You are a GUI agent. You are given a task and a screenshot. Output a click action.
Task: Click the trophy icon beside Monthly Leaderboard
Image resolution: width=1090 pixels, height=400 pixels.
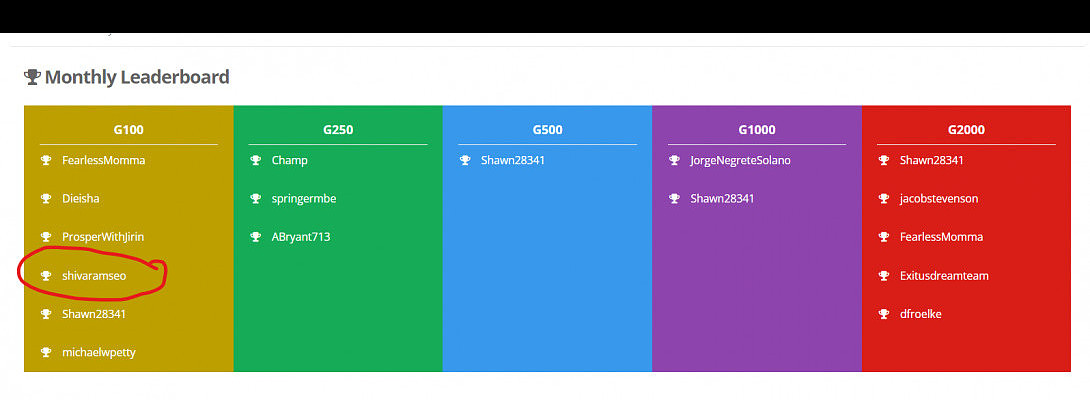pyautogui.click(x=33, y=77)
